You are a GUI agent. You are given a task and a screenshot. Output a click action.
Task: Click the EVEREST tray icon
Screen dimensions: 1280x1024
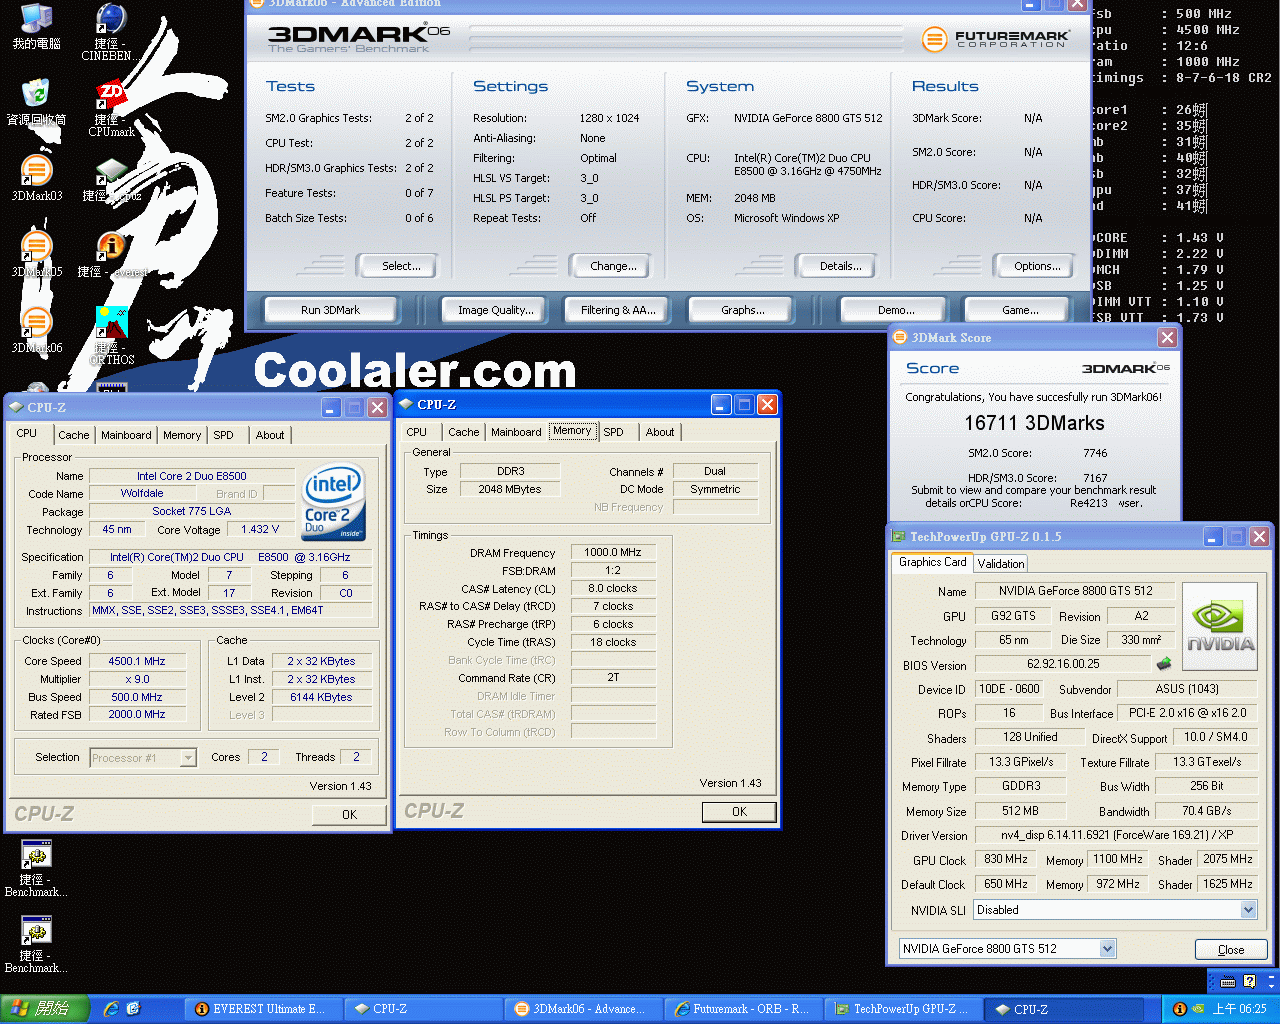(x=1180, y=1009)
